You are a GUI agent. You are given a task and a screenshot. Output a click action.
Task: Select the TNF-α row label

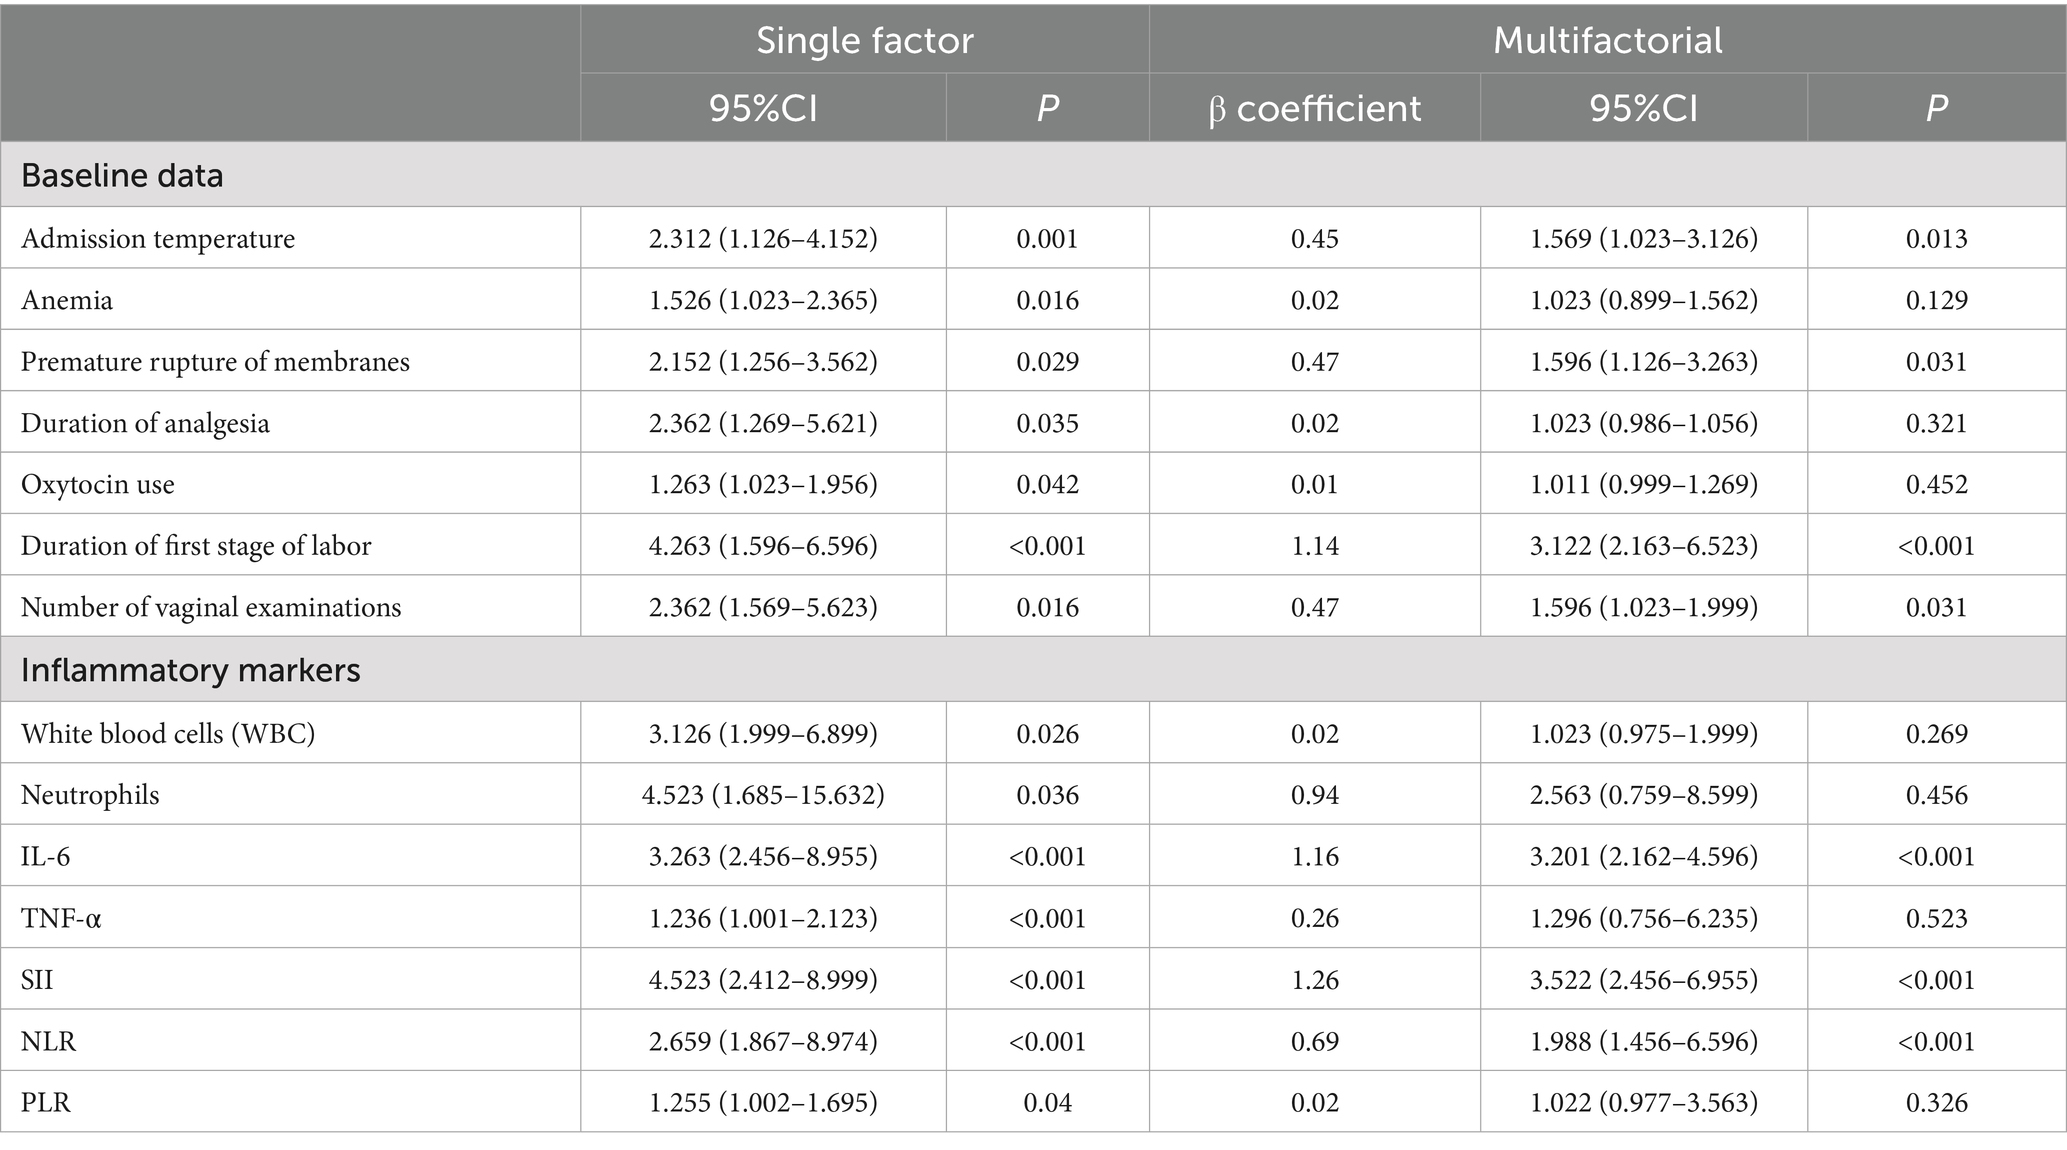pyautogui.click(x=61, y=918)
